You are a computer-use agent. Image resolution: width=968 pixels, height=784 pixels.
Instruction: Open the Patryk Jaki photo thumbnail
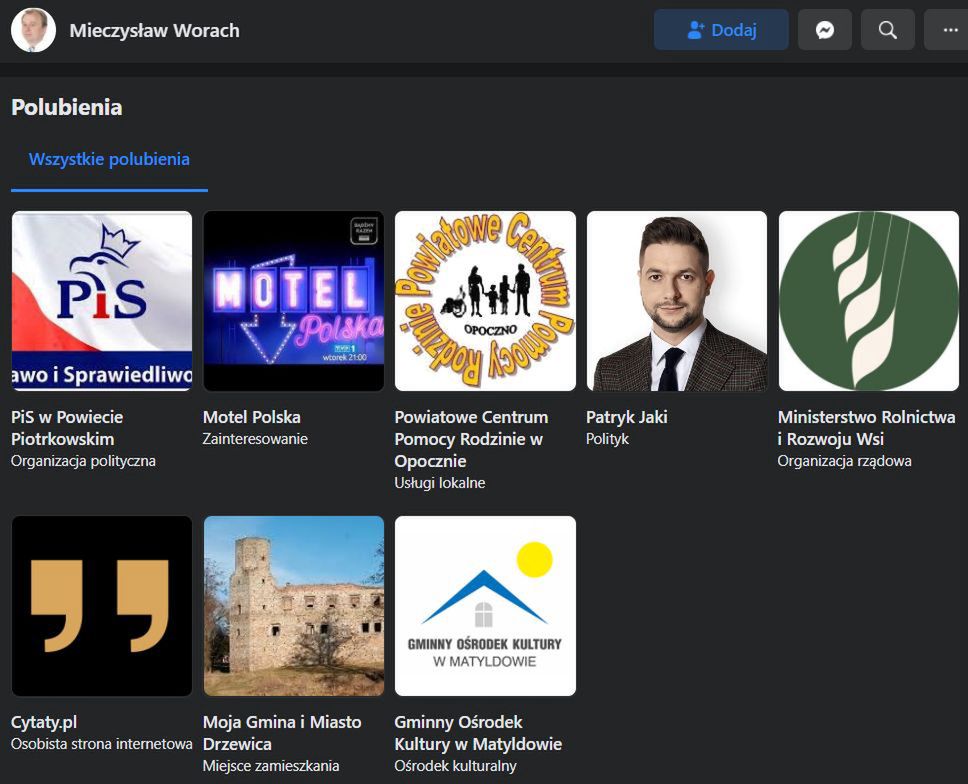tap(677, 301)
